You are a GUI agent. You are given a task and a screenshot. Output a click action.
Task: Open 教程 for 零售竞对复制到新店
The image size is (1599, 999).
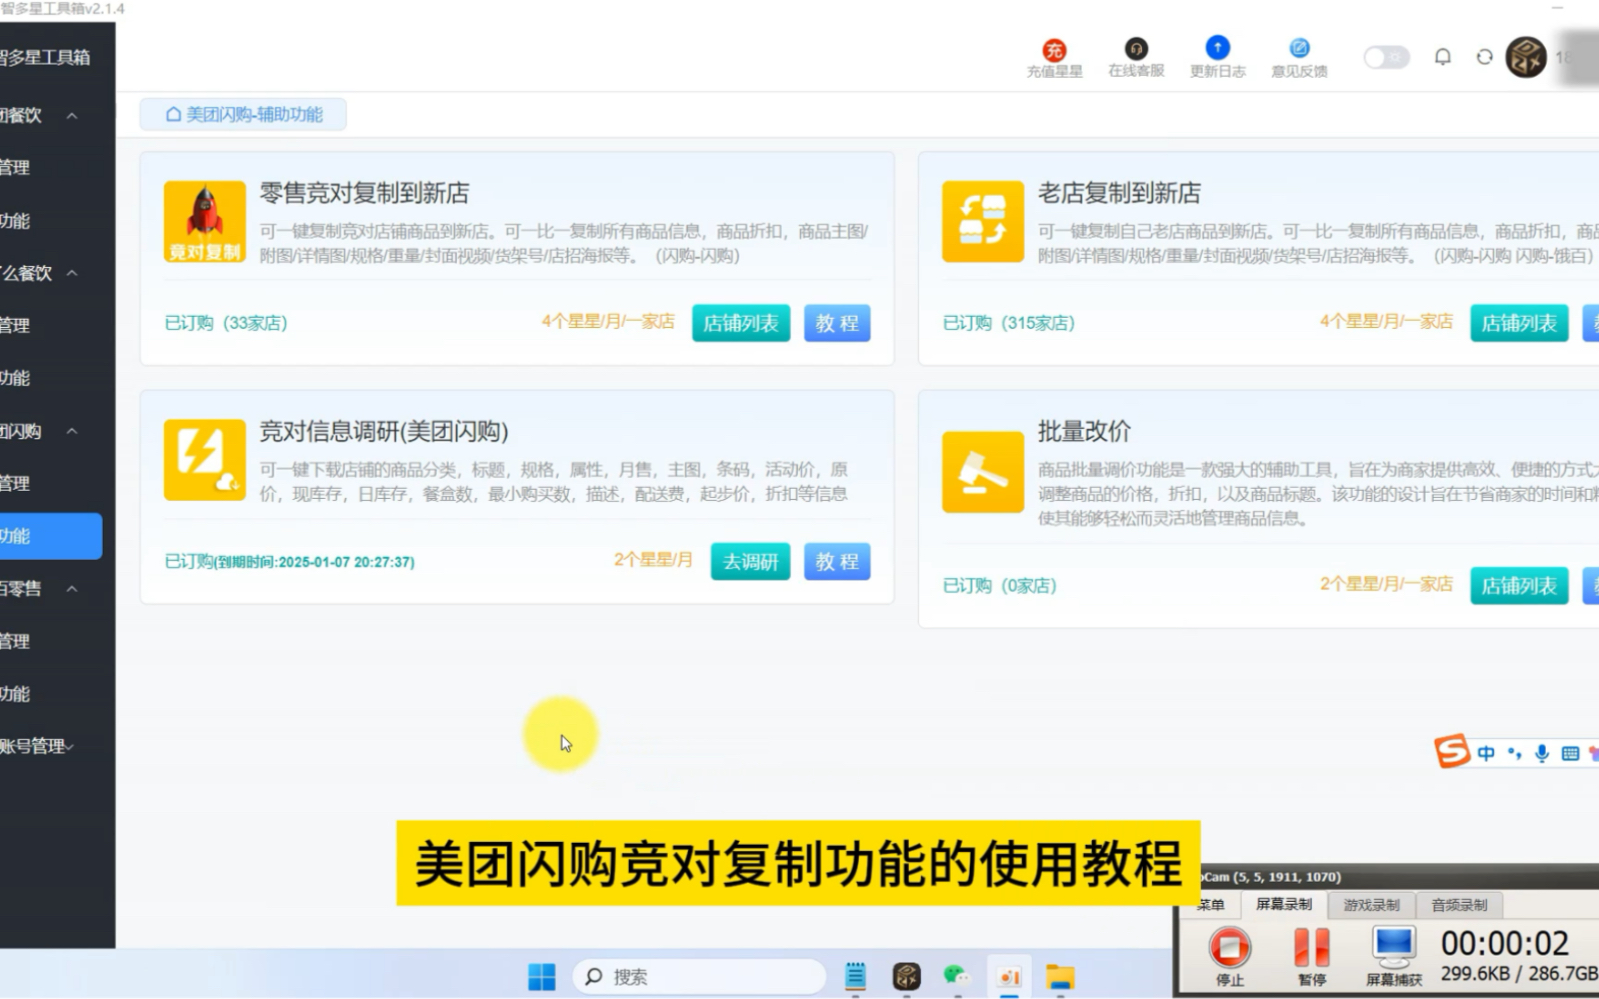(x=837, y=323)
